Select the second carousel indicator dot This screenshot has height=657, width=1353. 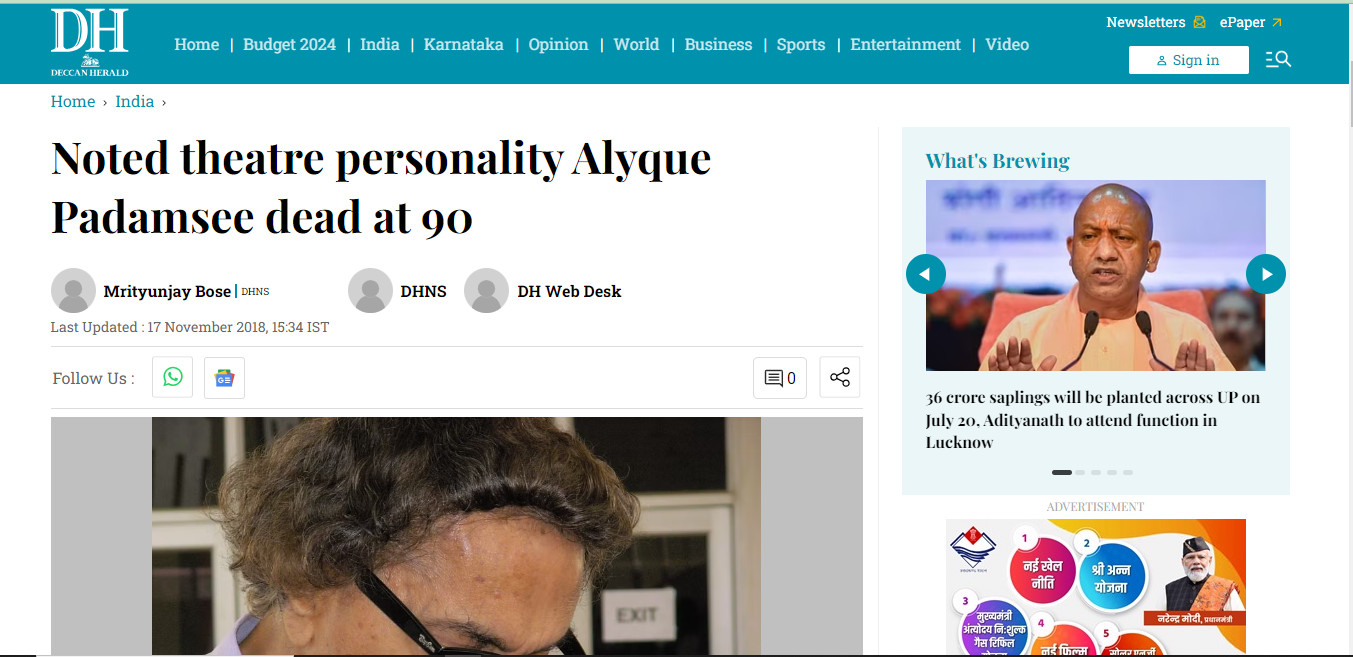[1080, 472]
